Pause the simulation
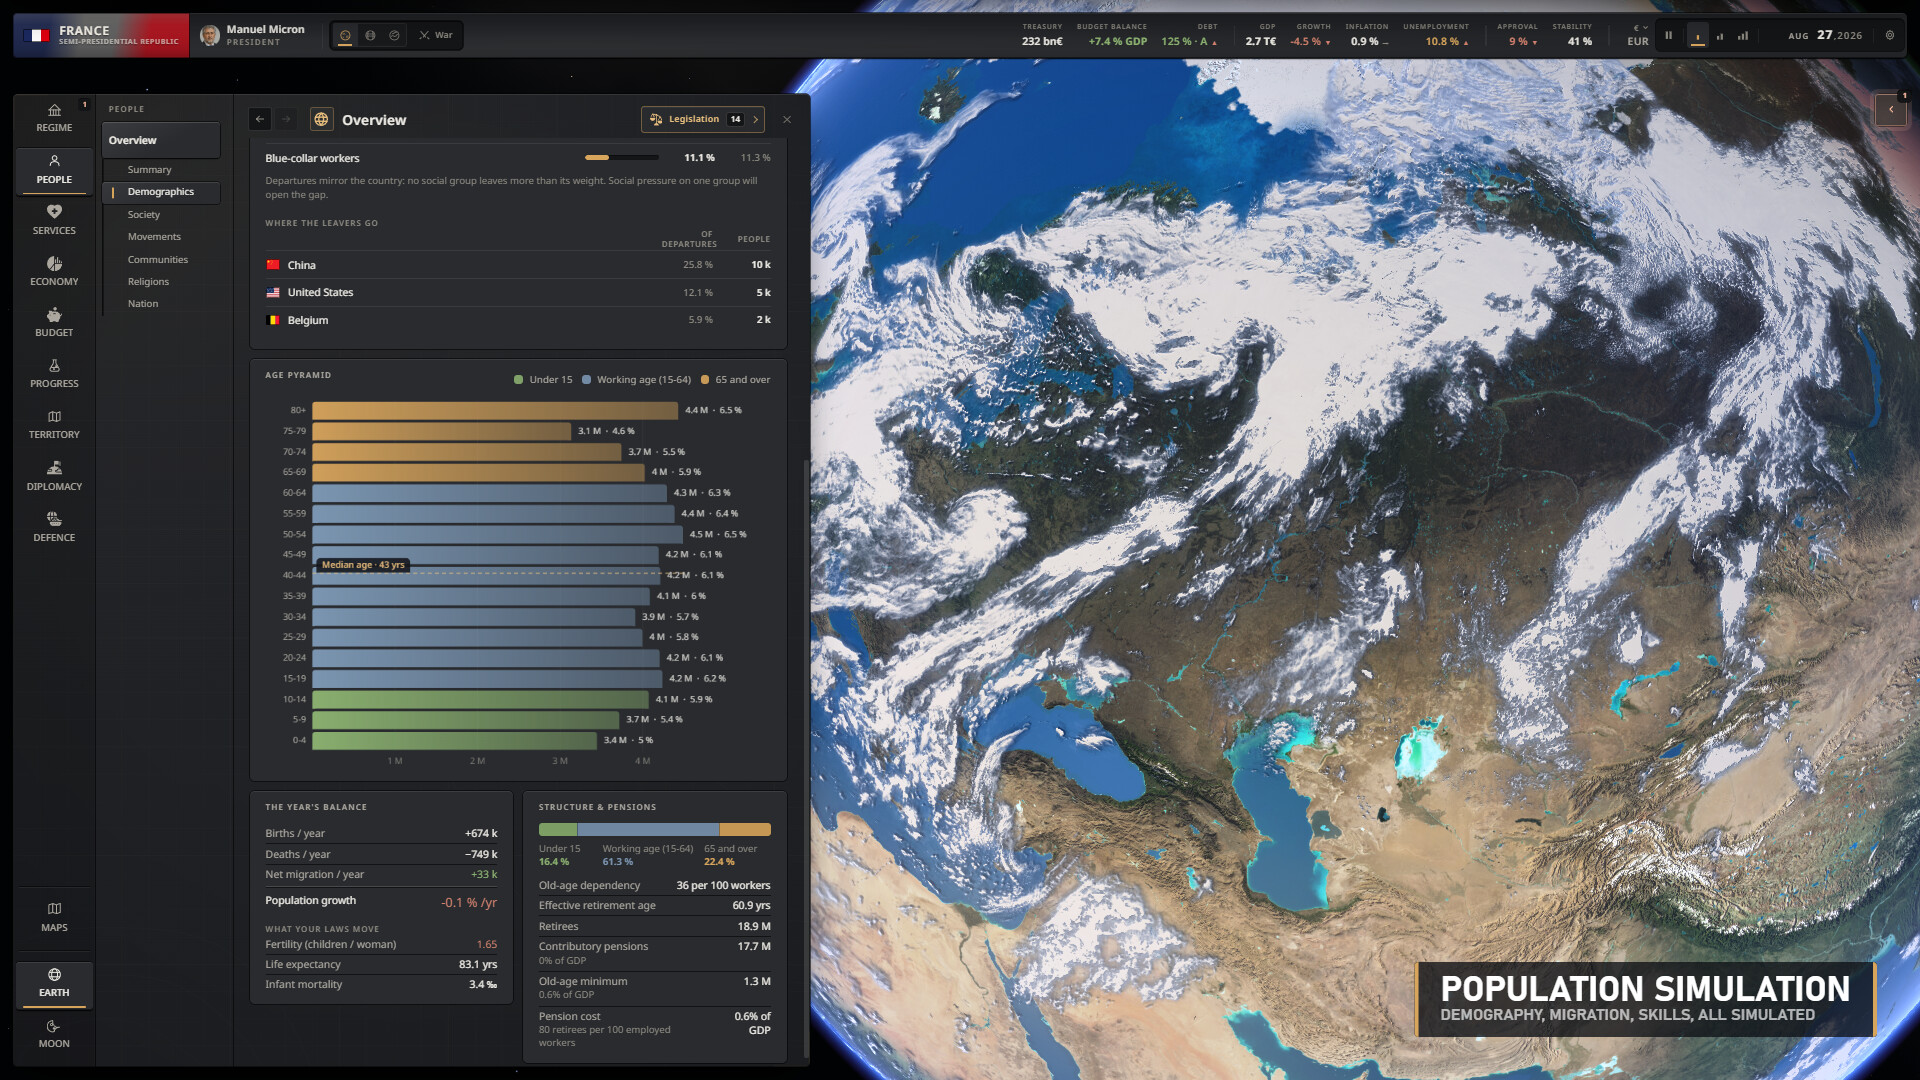This screenshot has height=1080, width=1920. [1668, 35]
